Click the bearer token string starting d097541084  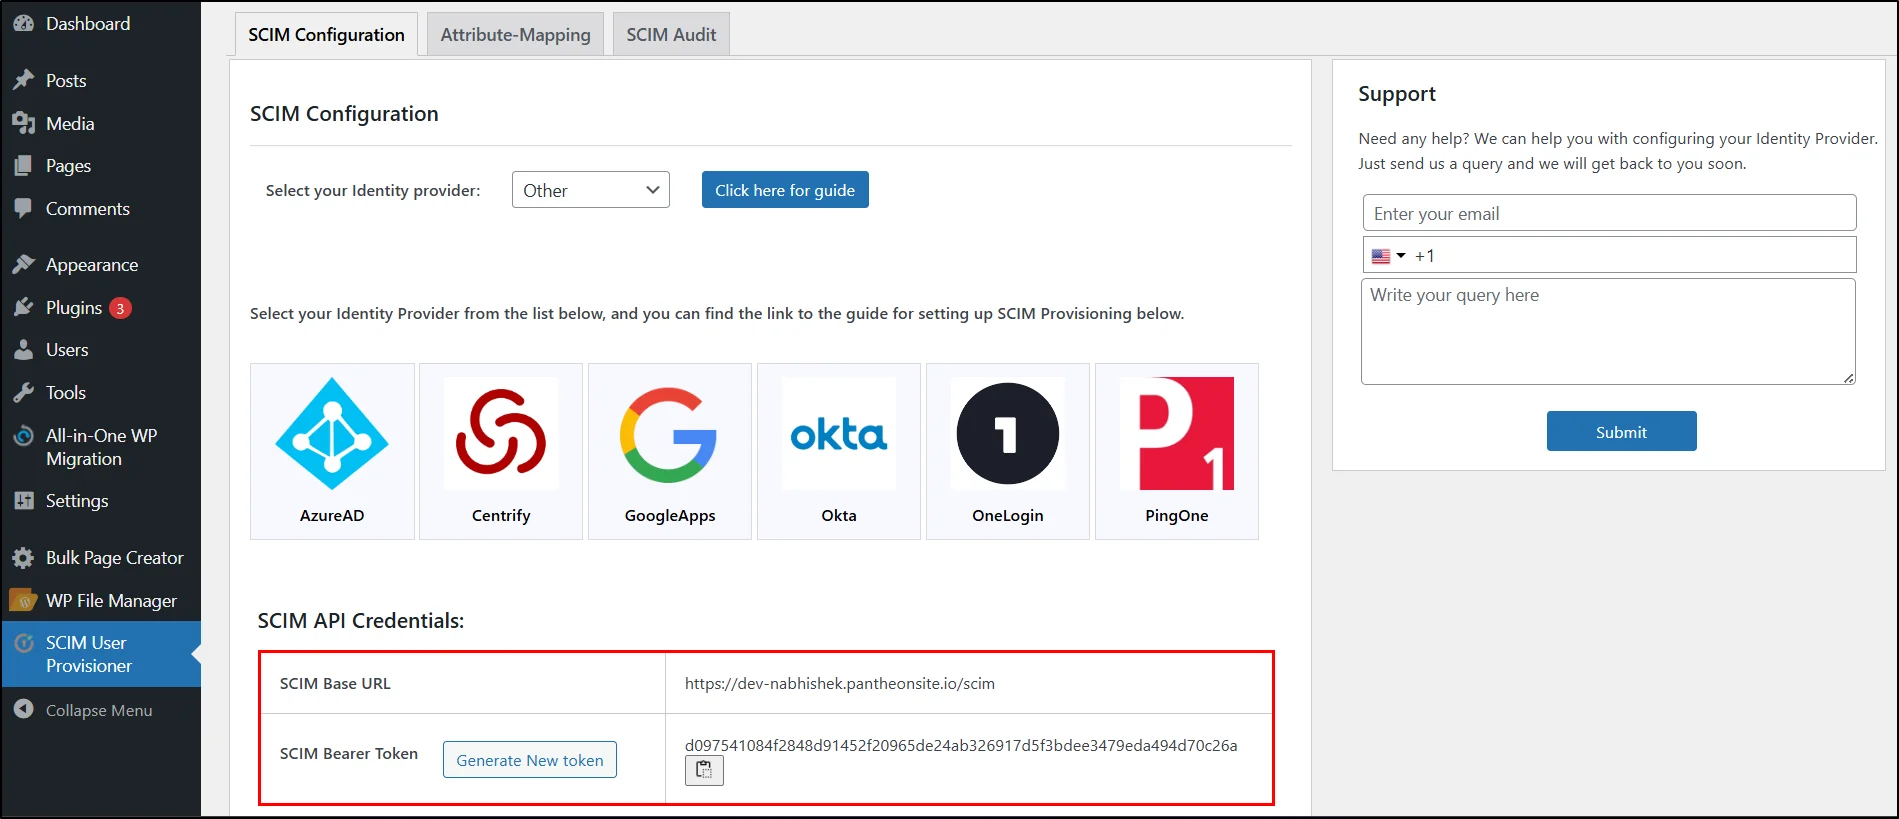point(961,745)
